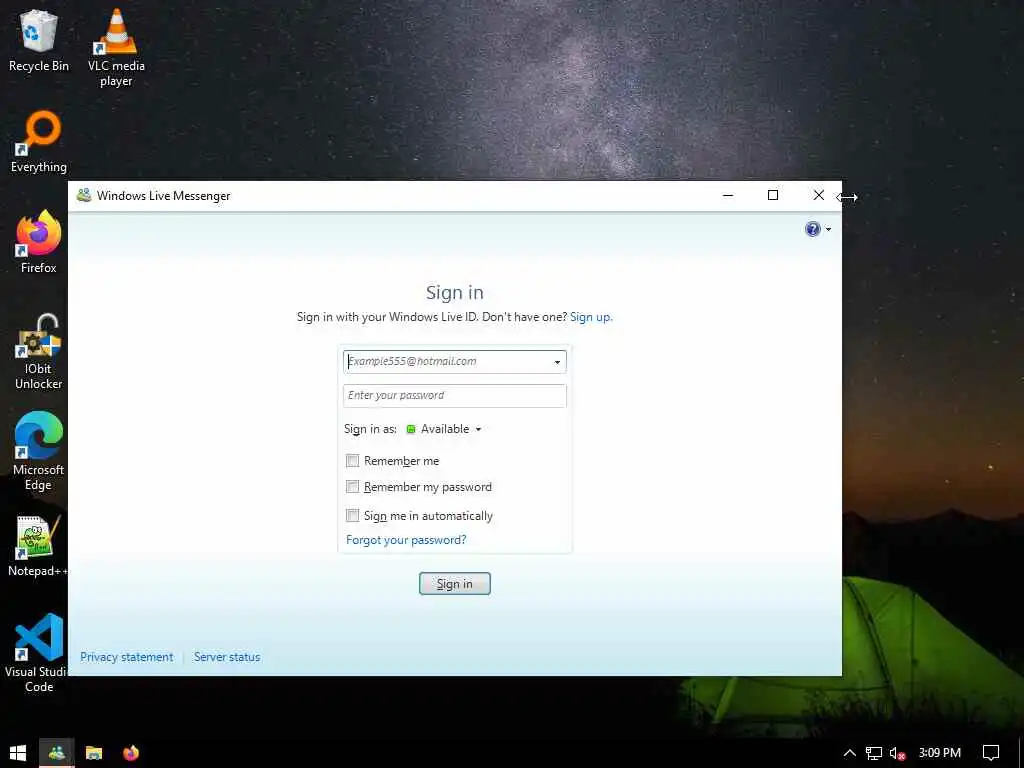
Task: Click the muted volume tray icon
Action: point(897,753)
